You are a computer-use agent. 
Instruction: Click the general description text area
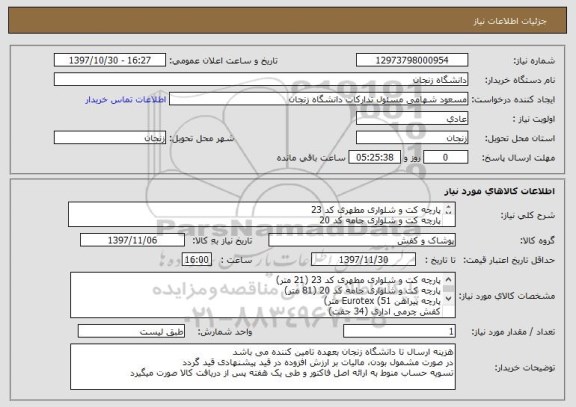[x=262, y=215]
